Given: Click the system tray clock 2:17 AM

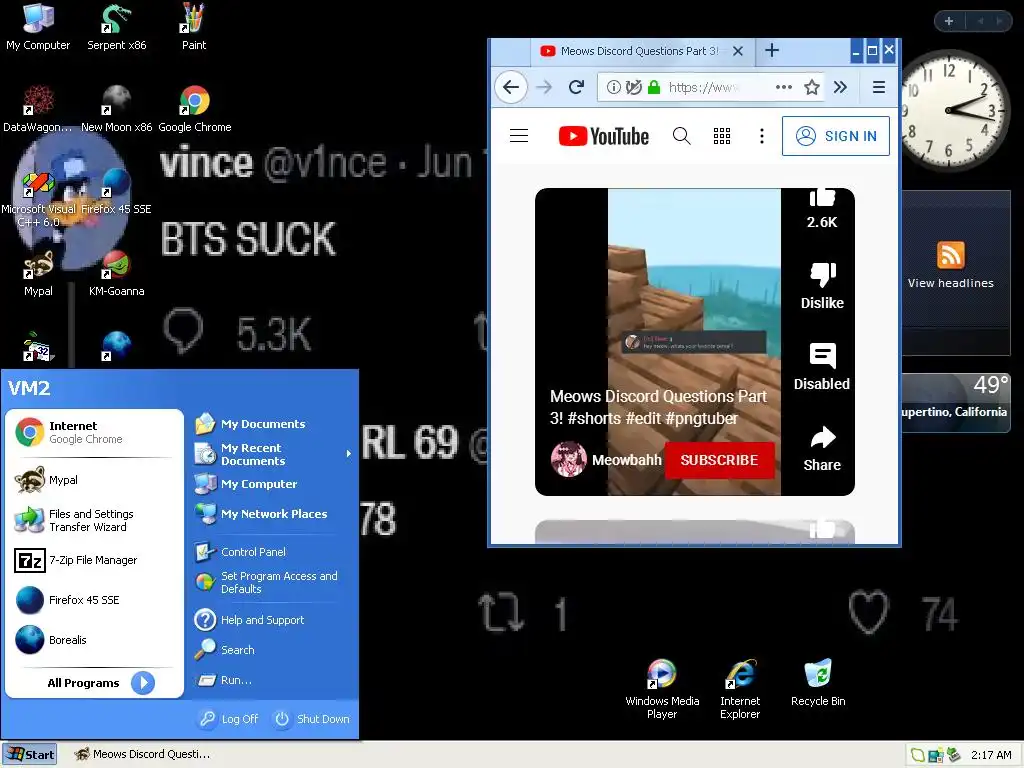Looking at the screenshot, I should (x=991, y=755).
